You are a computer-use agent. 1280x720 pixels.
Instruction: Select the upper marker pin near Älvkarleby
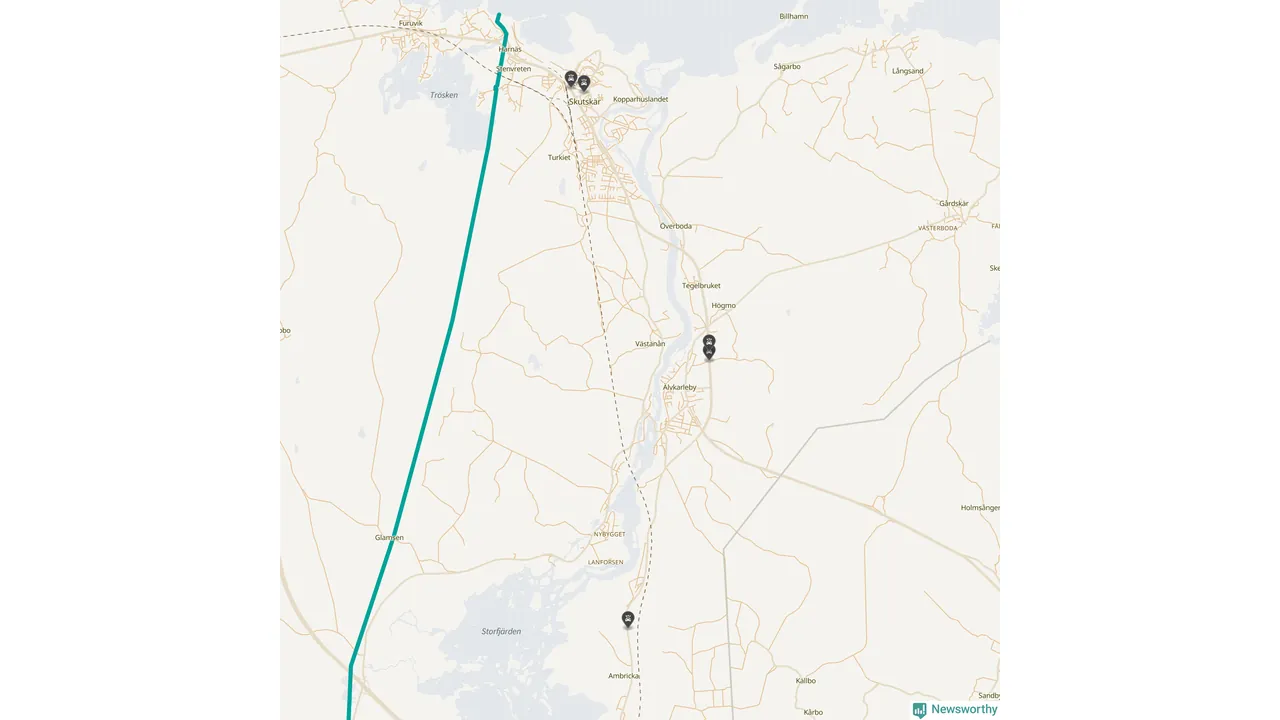point(709,341)
